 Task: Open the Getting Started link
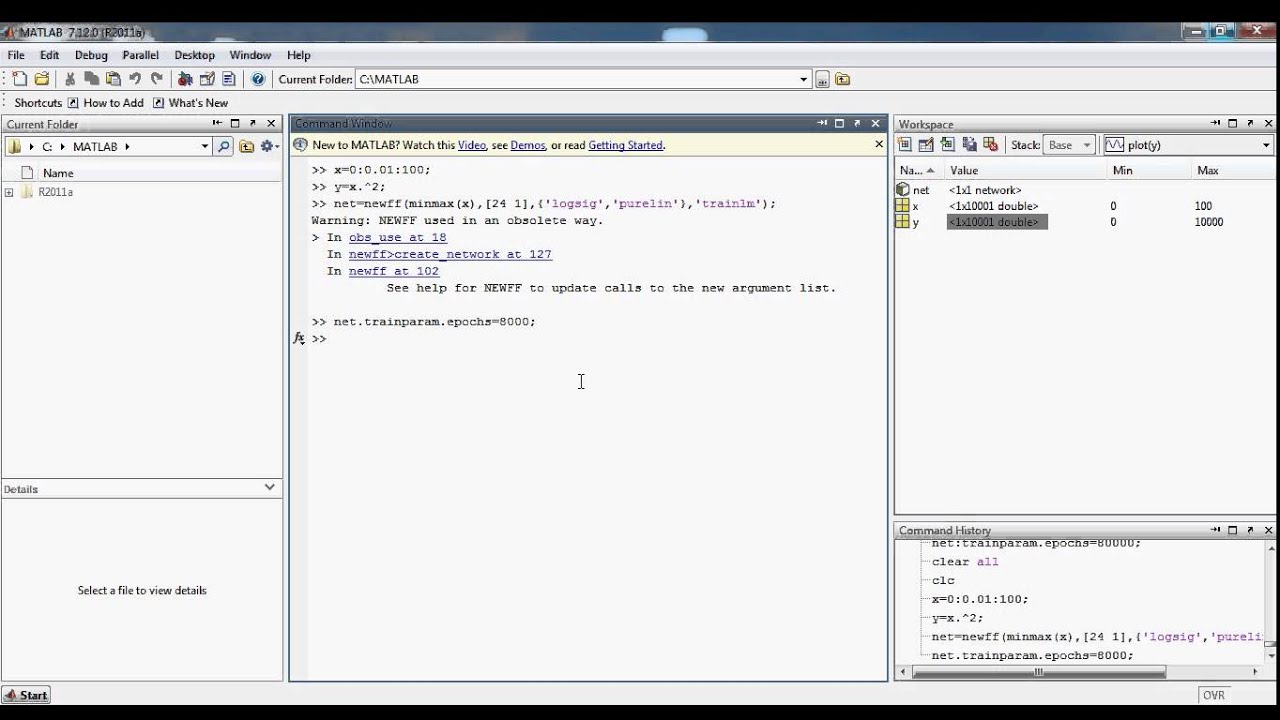tap(625, 145)
